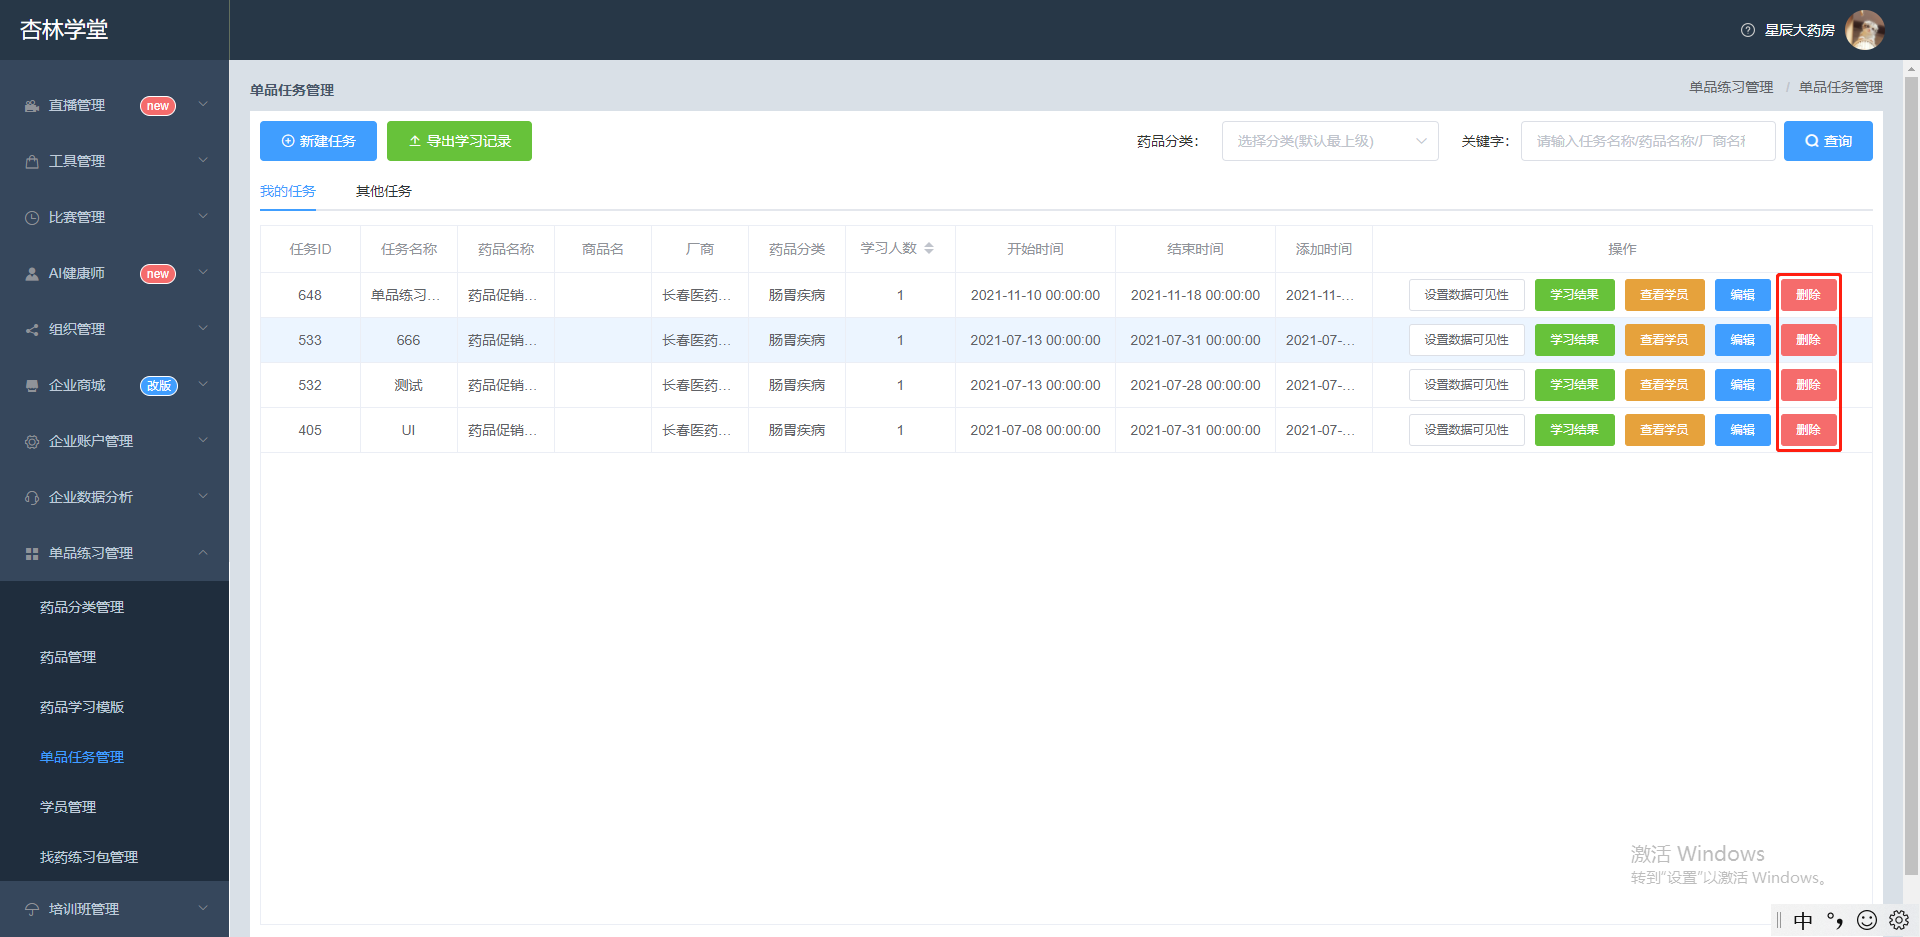Click 查看学员 for task 405
The width and height of the screenshot is (1920, 937).
pos(1665,430)
